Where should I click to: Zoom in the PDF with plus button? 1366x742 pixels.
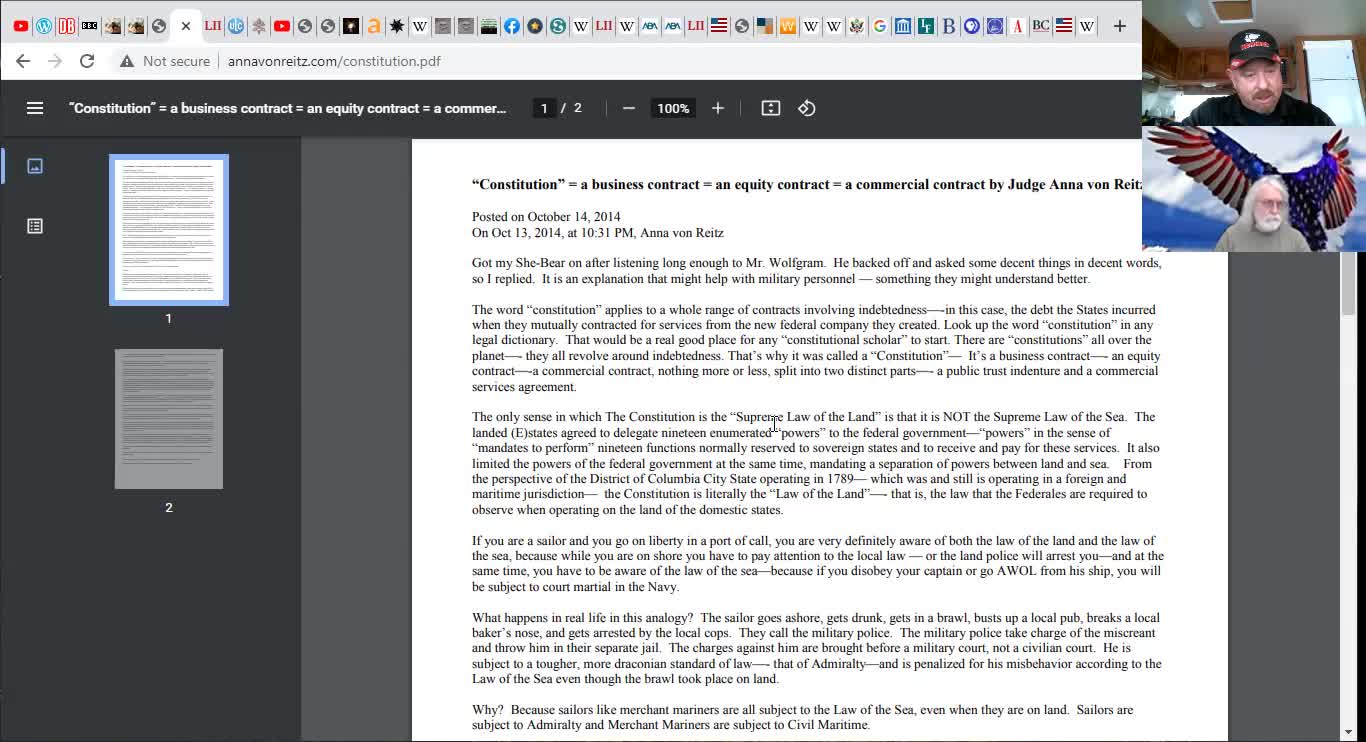click(x=718, y=108)
